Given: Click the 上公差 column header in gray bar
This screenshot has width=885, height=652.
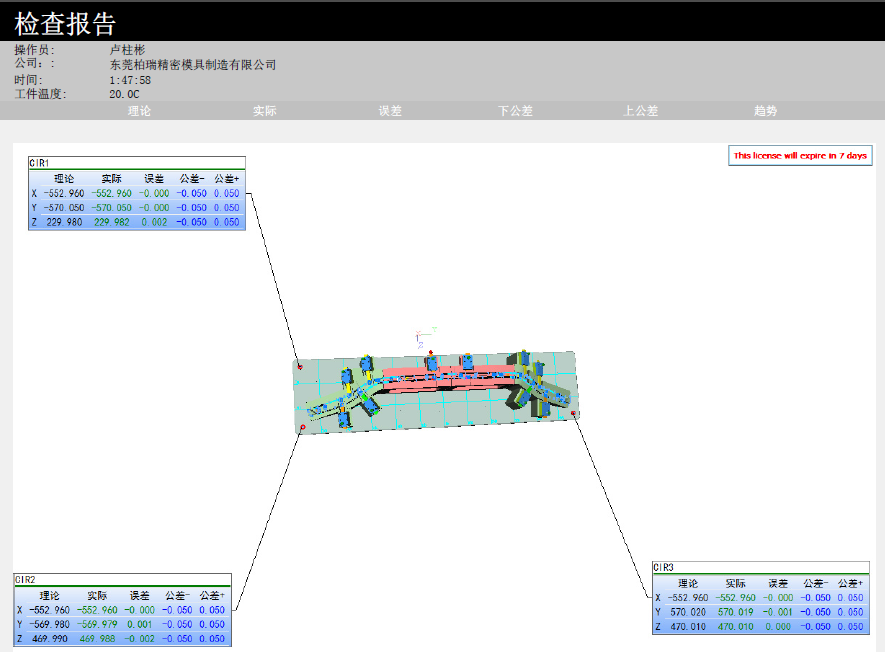Looking at the screenshot, I should (640, 111).
